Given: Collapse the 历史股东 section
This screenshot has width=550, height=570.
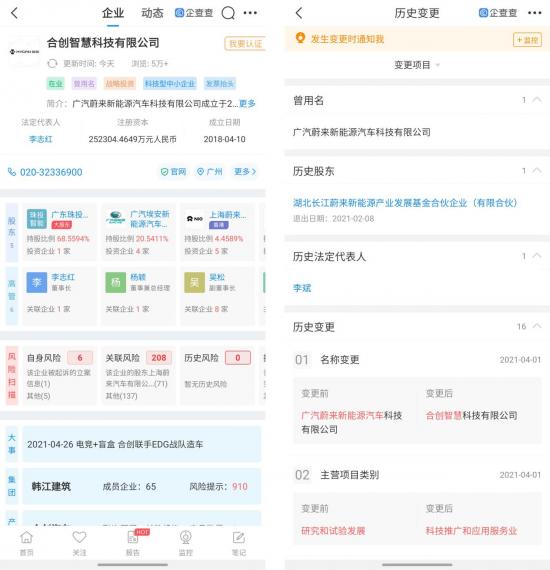Looking at the screenshot, I should [537, 170].
